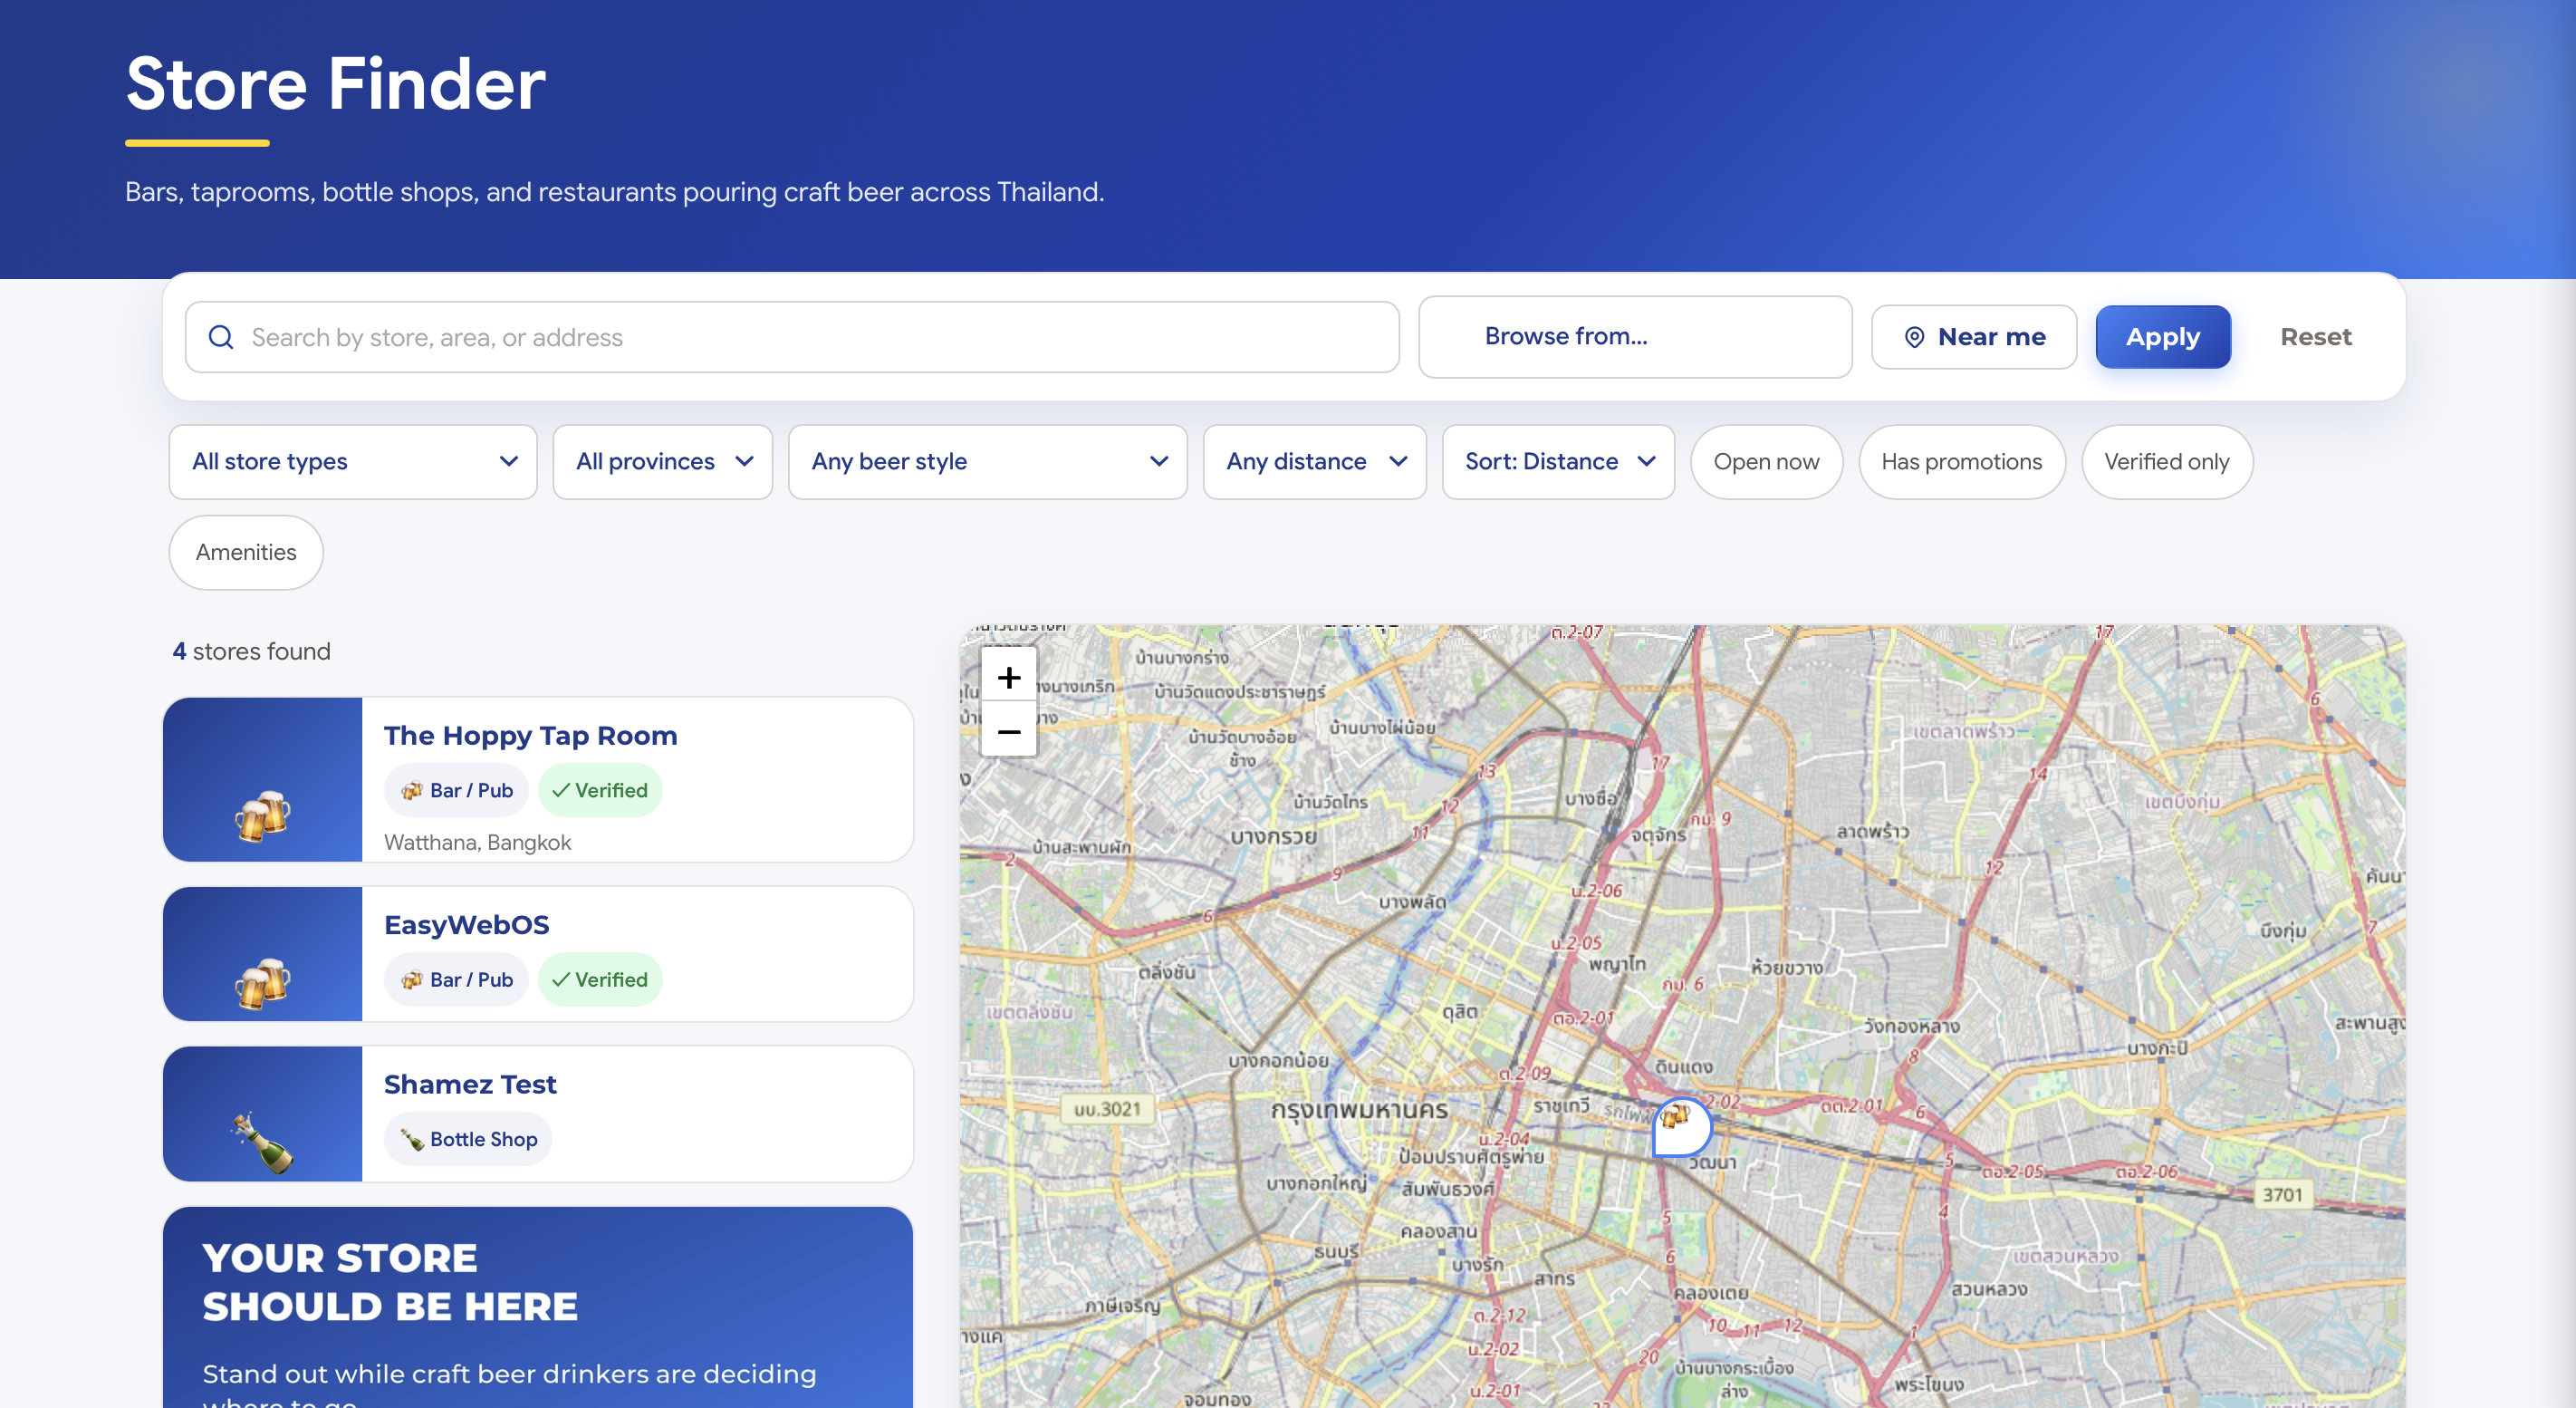Click Bar / Pub tag on EasyWebOS
The width and height of the screenshot is (2576, 1408).
coord(457,979)
